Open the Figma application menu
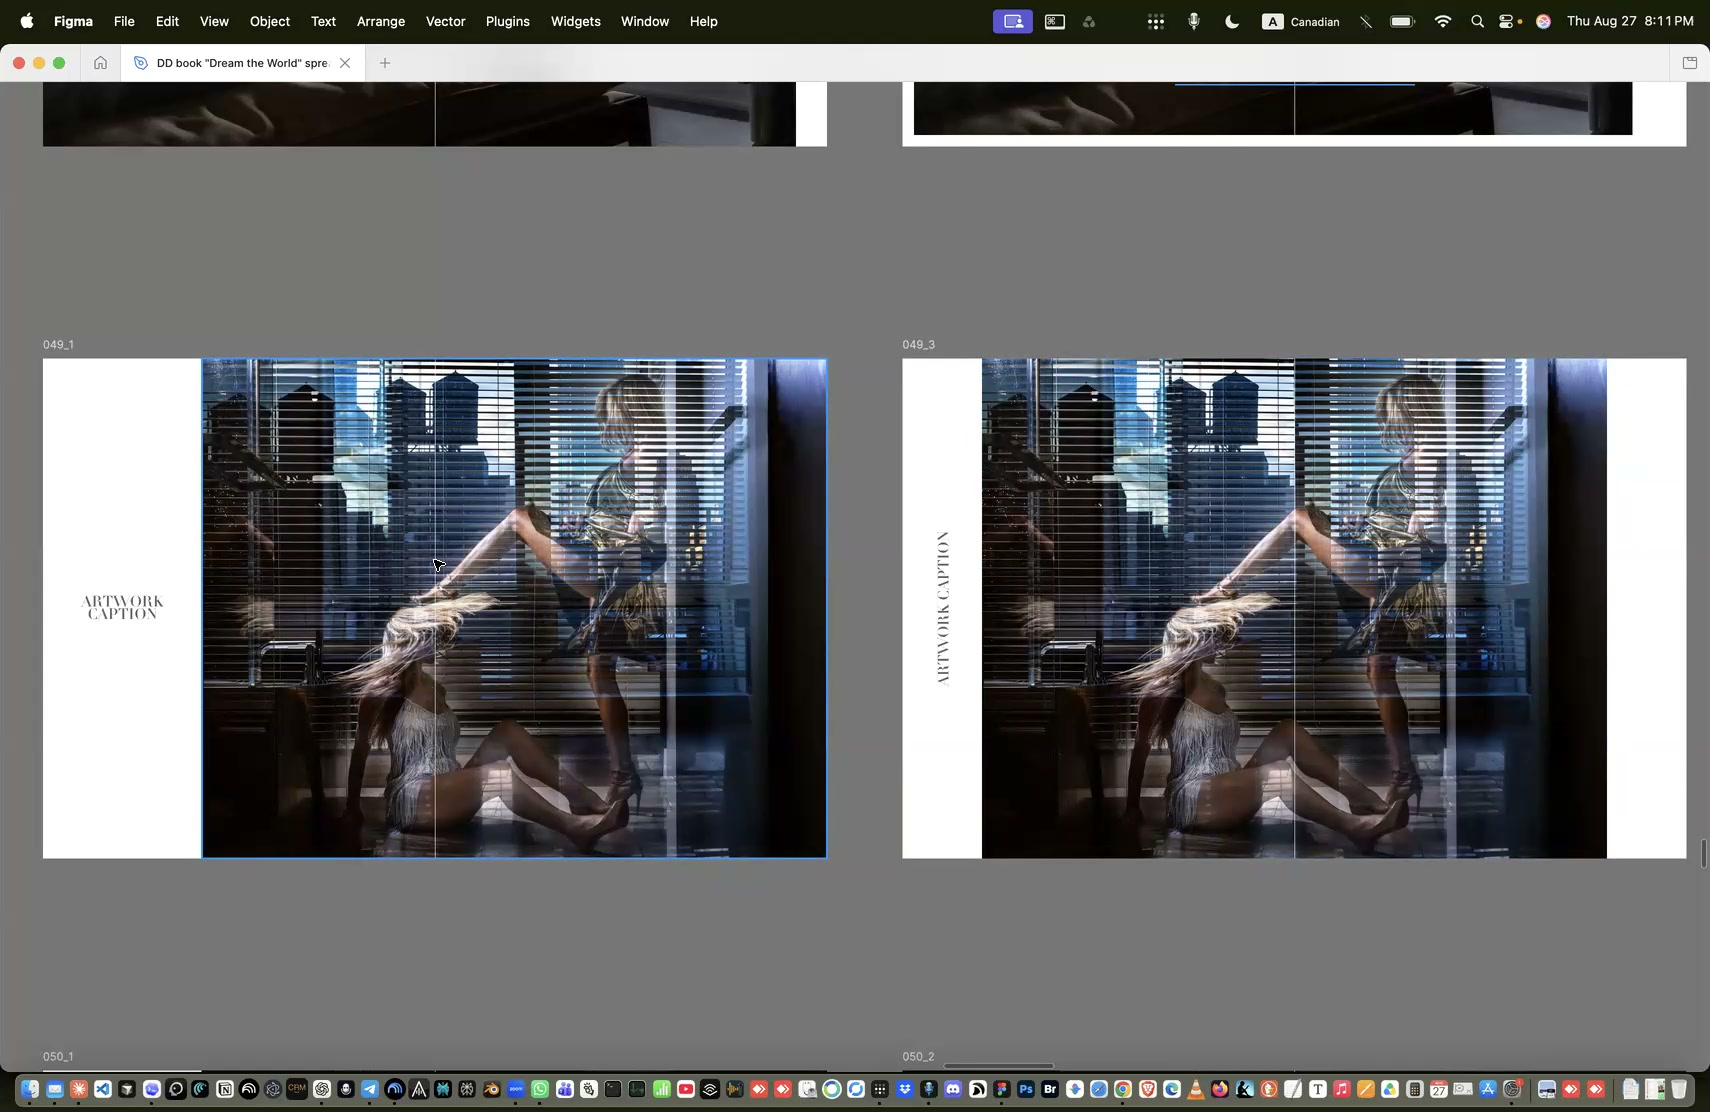This screenshot has width=1710, height=1112. pos(73,21)
